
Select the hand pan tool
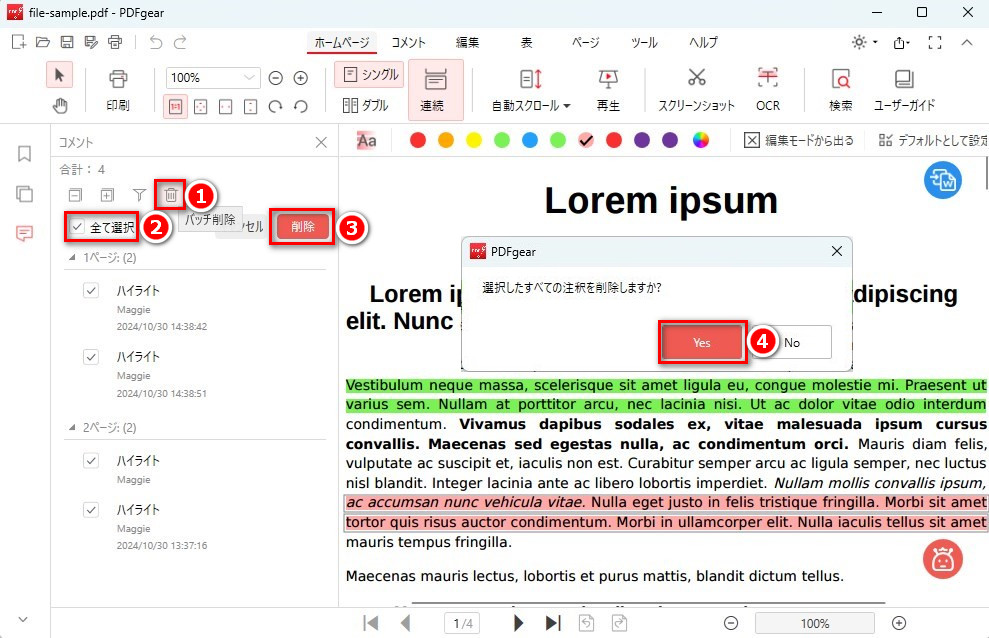click(x=60, y=106)
